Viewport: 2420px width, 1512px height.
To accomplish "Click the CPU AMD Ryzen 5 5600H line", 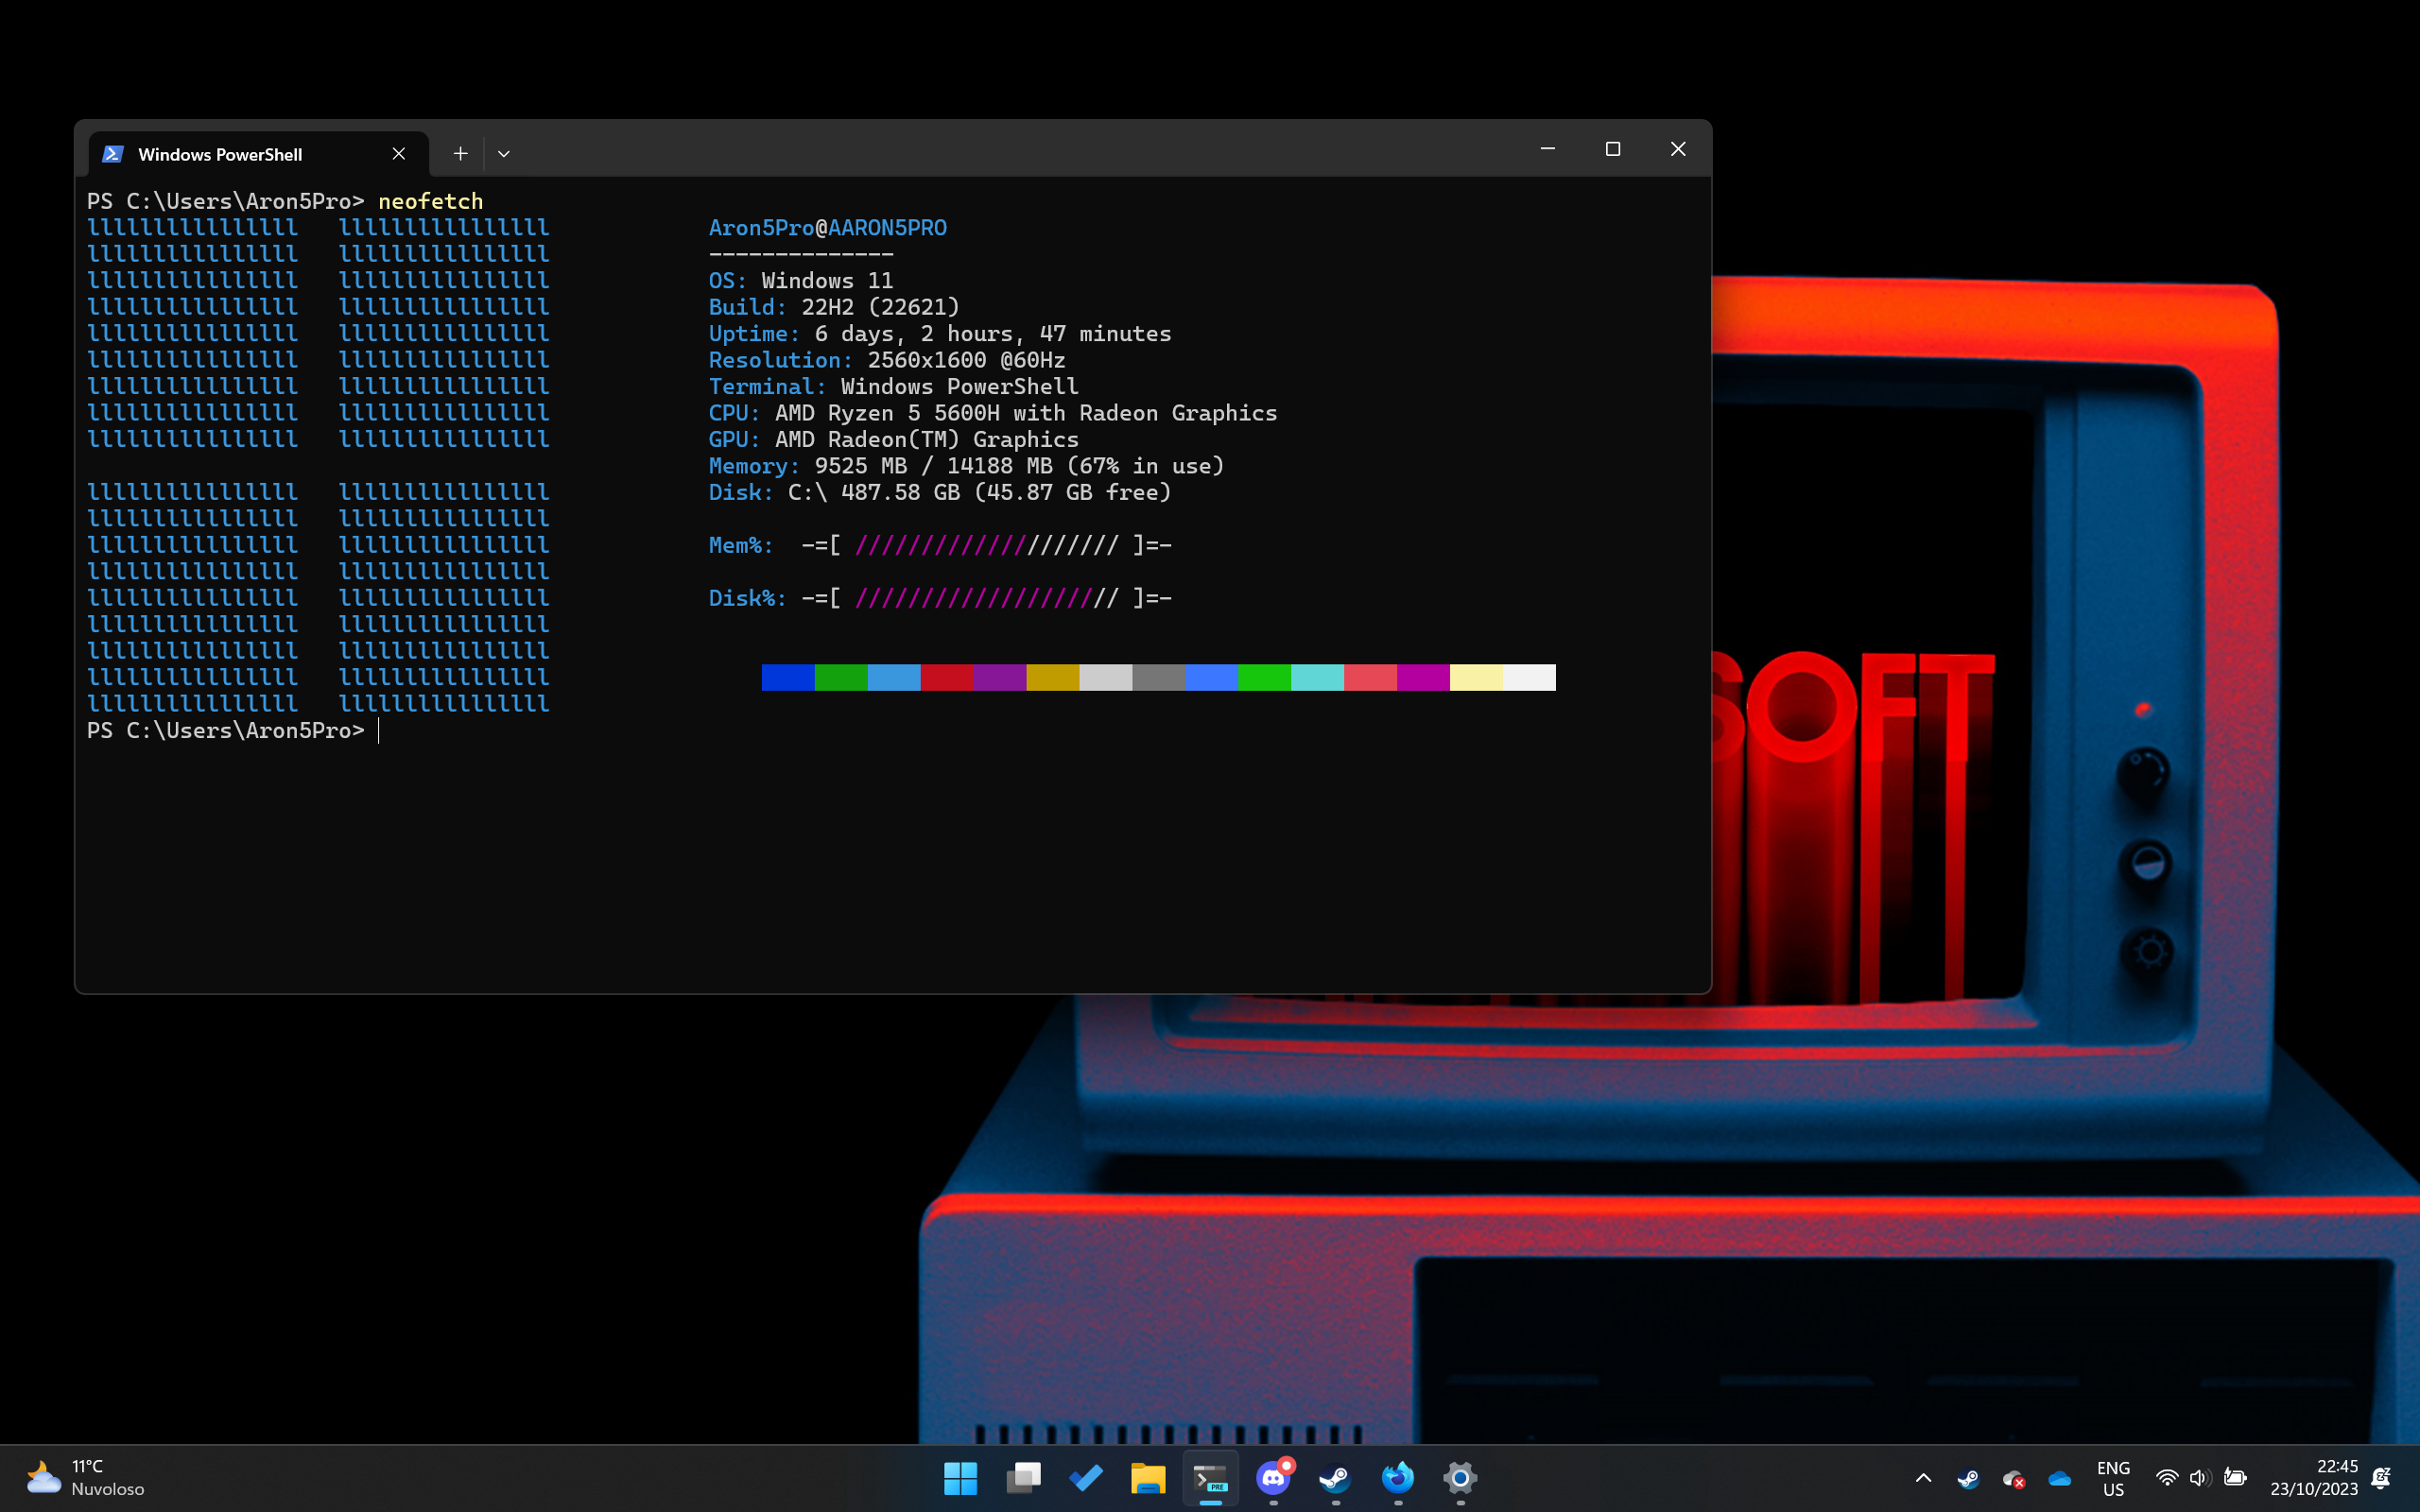I will coord(993,413).
